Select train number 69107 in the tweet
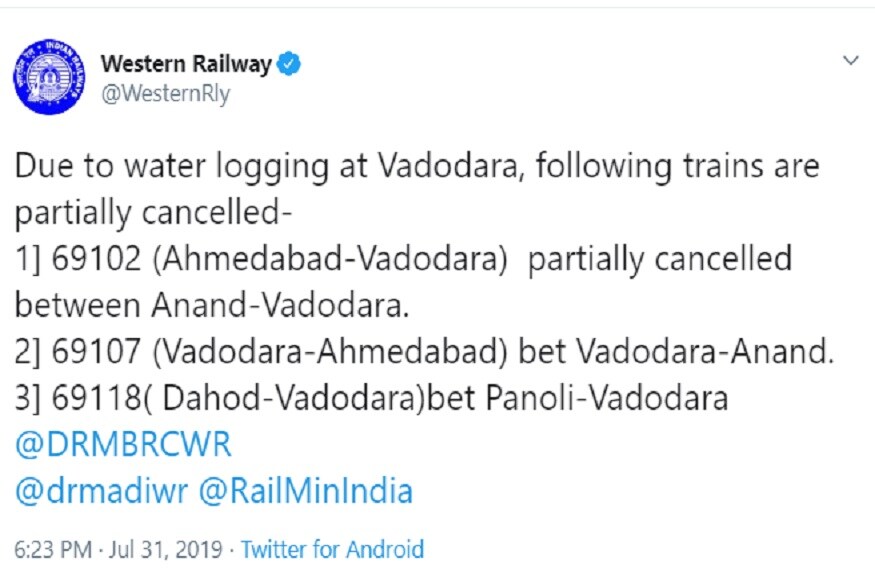Viewport: 875px width, 583px height. pyautogui.click(x=96, y=351)
